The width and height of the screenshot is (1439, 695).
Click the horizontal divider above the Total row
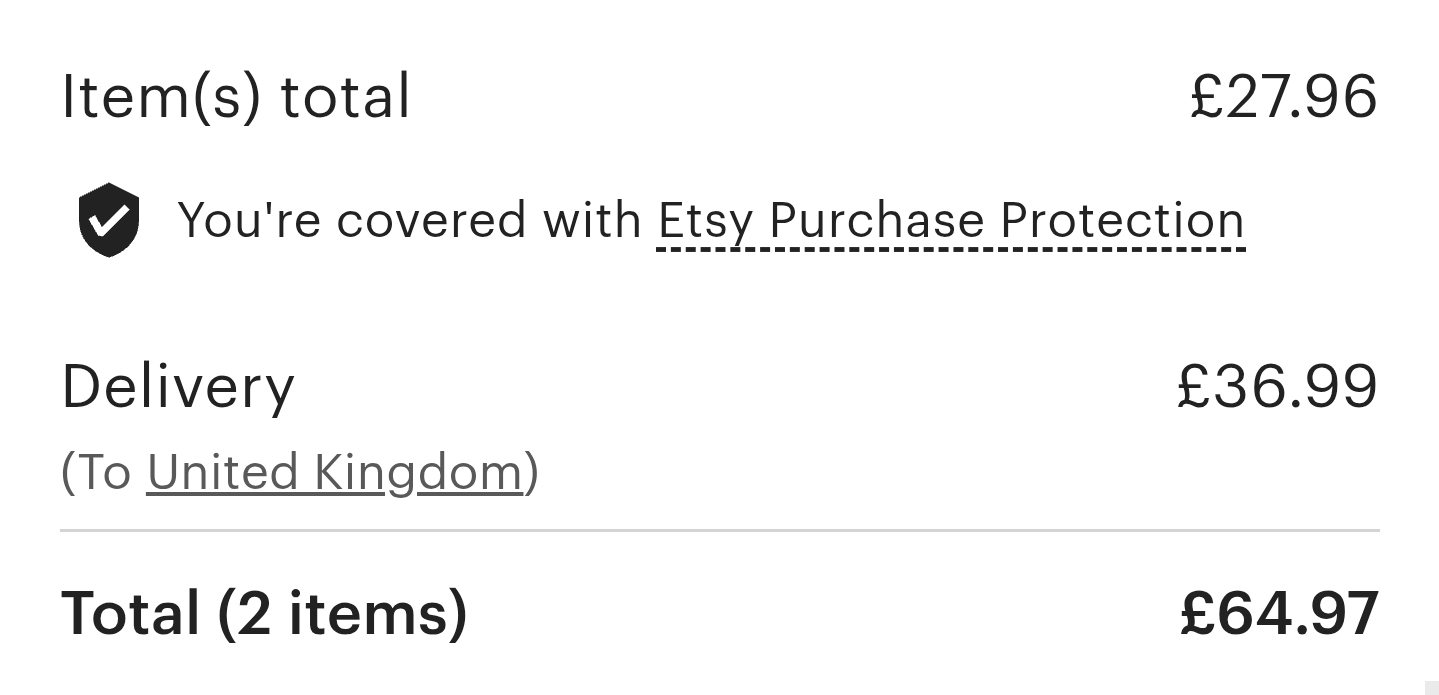[x=719, y=530]
